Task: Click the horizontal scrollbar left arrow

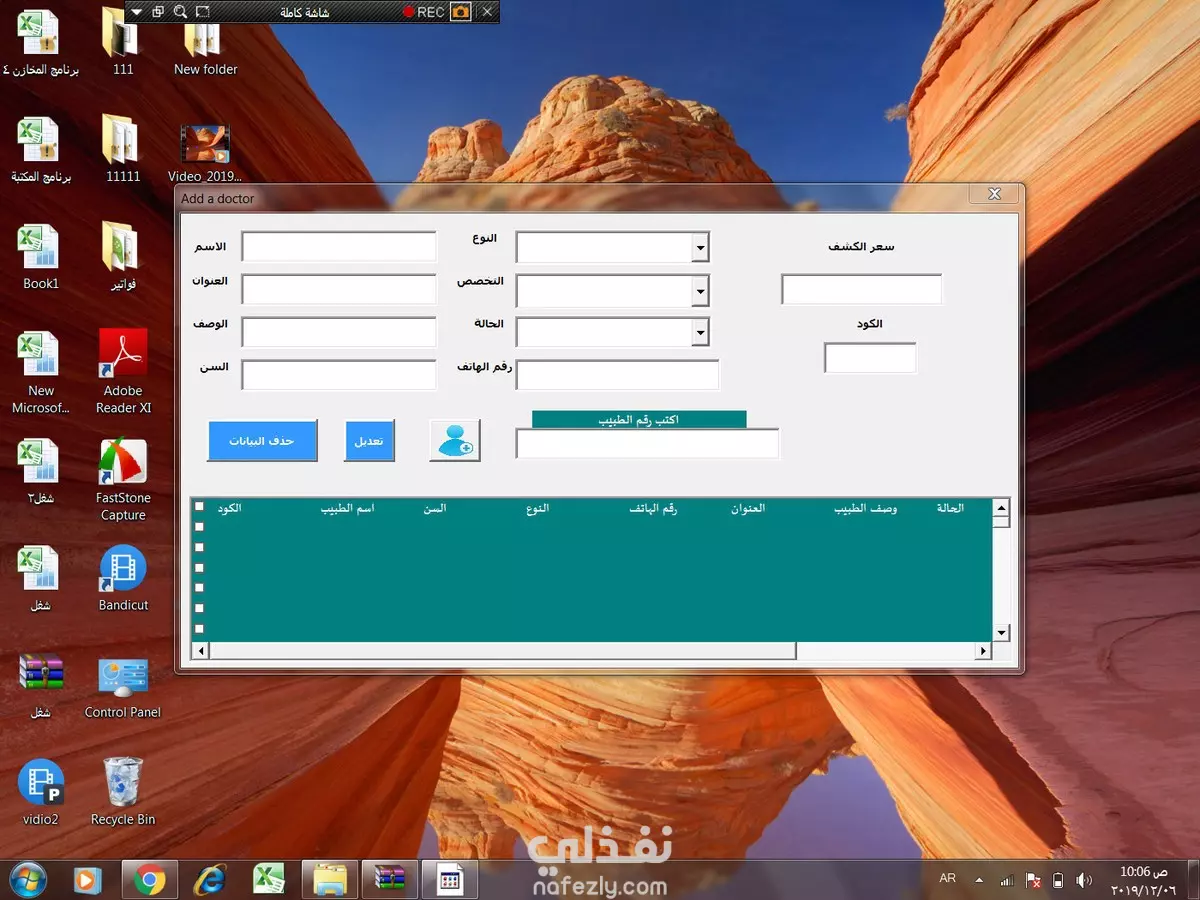Action: point(199,651)
